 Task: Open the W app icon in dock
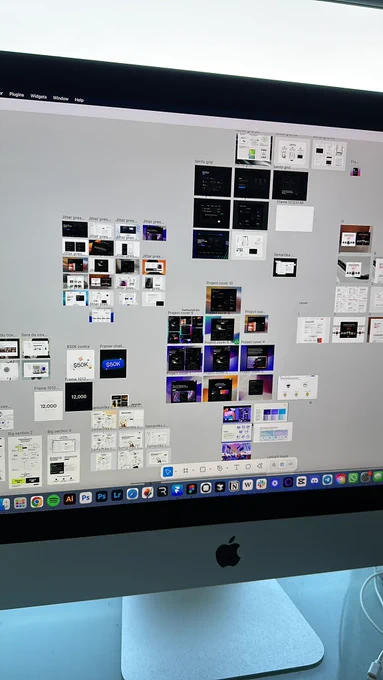248,485
